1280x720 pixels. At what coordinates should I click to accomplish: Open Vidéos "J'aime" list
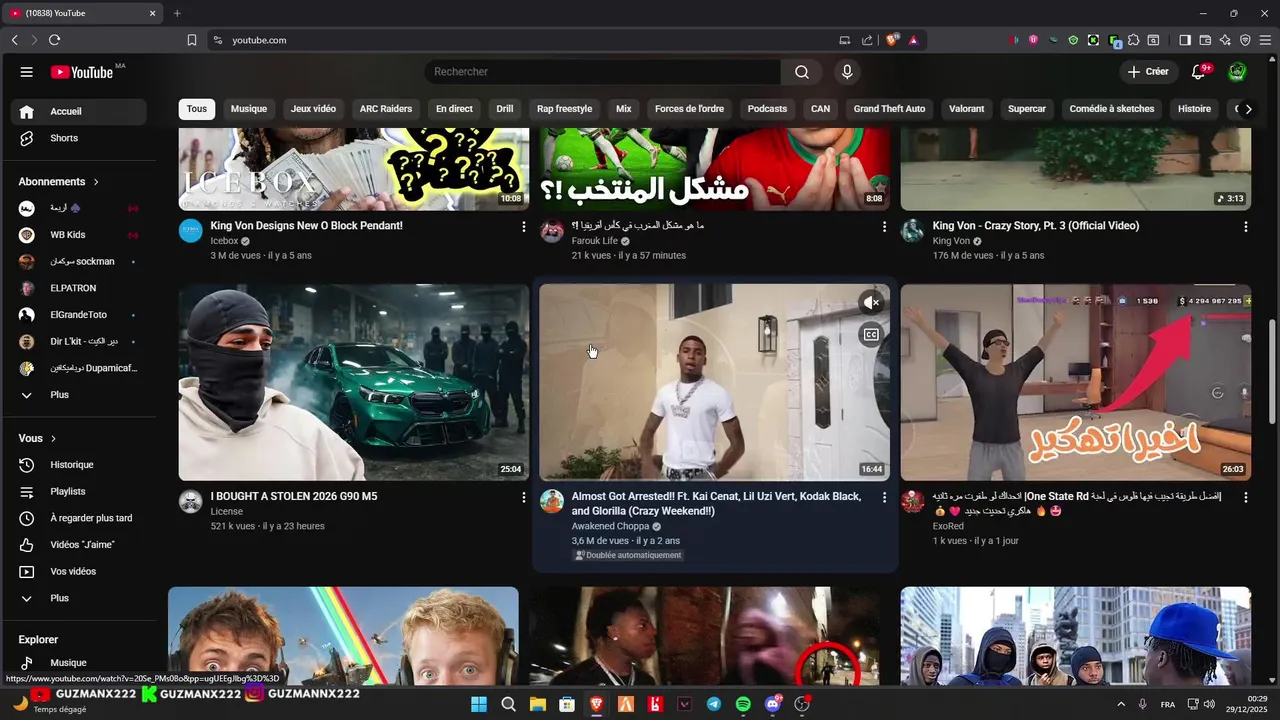click(78, 545)
